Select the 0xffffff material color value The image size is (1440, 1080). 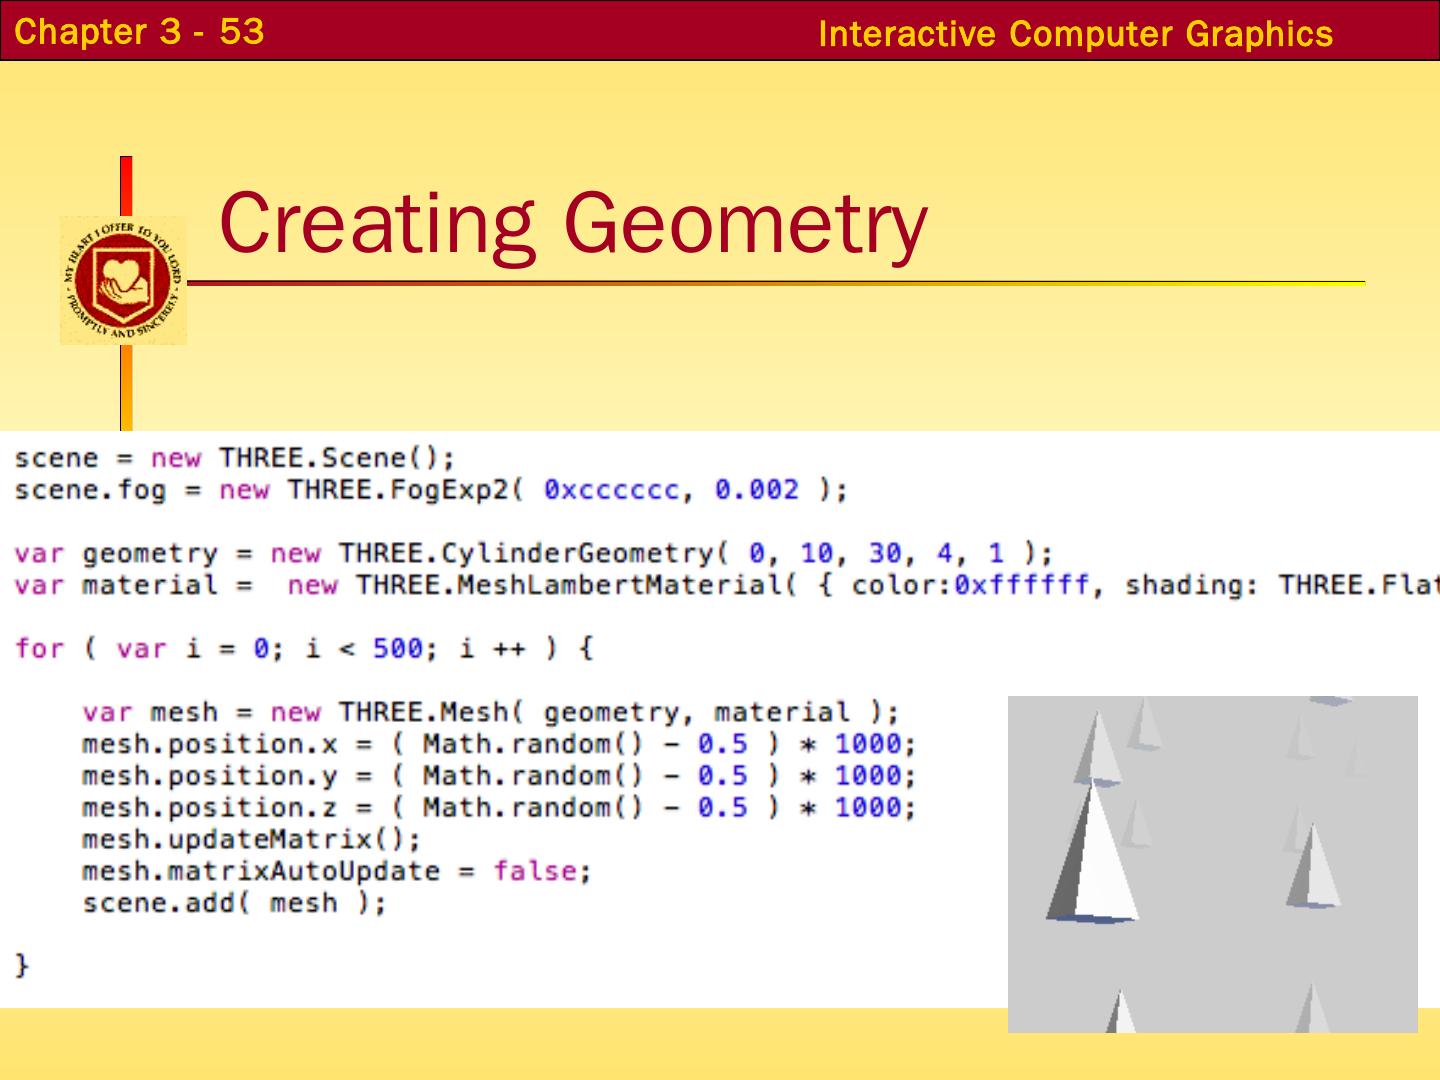pos(1020,585)
